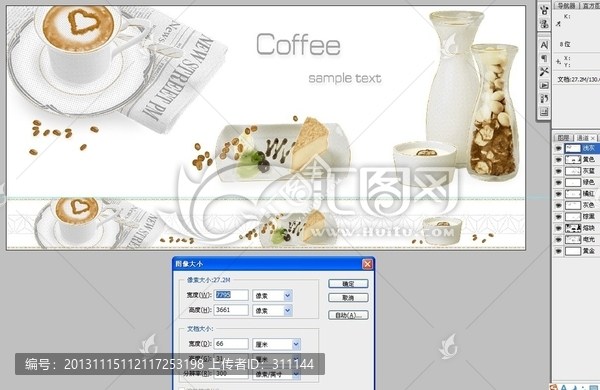This screenshot has width=600, height=390.
Task: Hide the 黄色 channel using its eye icon
Action: coord(558,159)
